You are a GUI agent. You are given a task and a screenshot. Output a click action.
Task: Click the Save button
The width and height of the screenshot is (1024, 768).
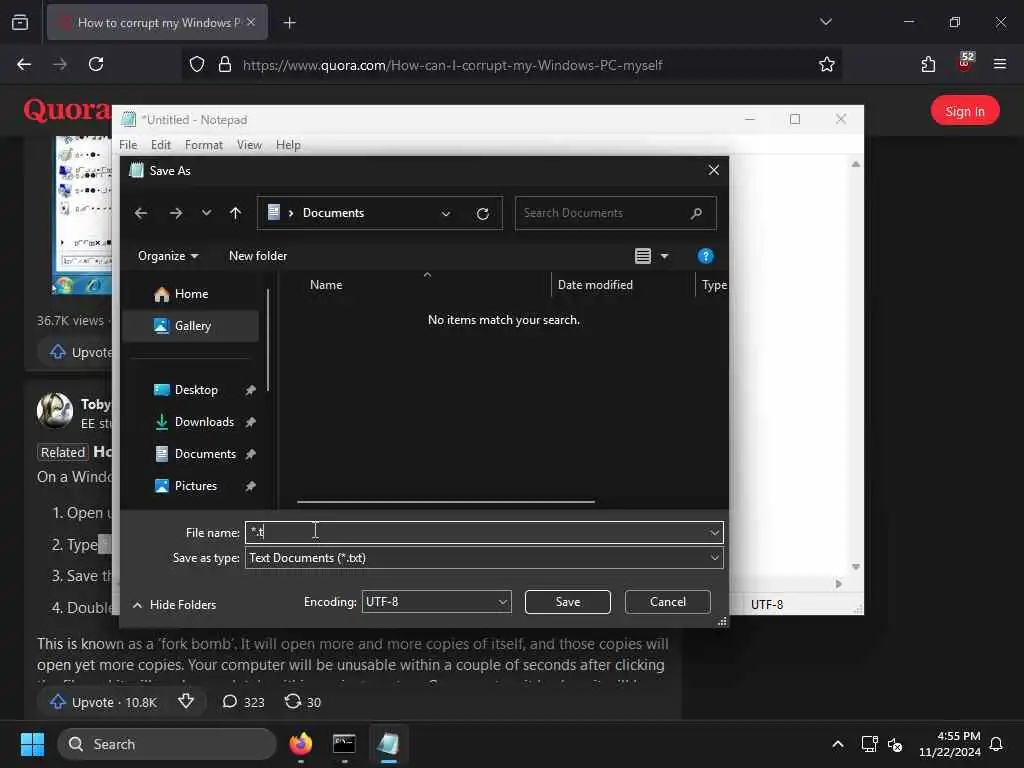click(x=568, y=601)
